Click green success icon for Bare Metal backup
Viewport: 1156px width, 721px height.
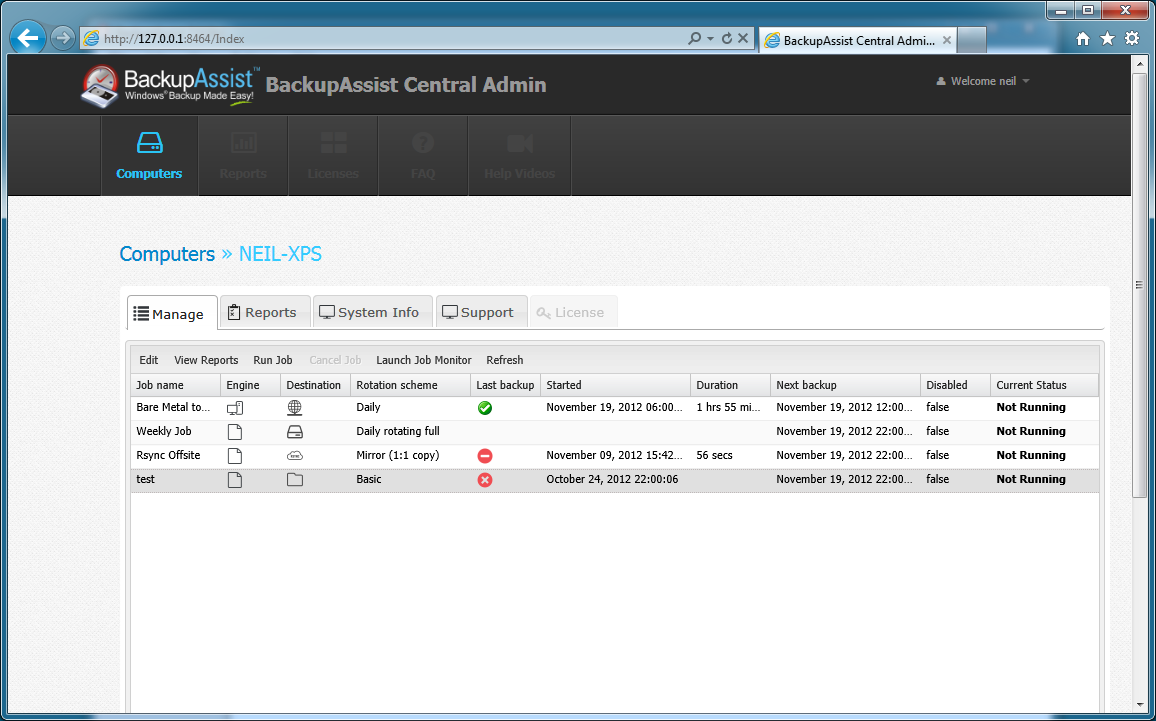484,408
